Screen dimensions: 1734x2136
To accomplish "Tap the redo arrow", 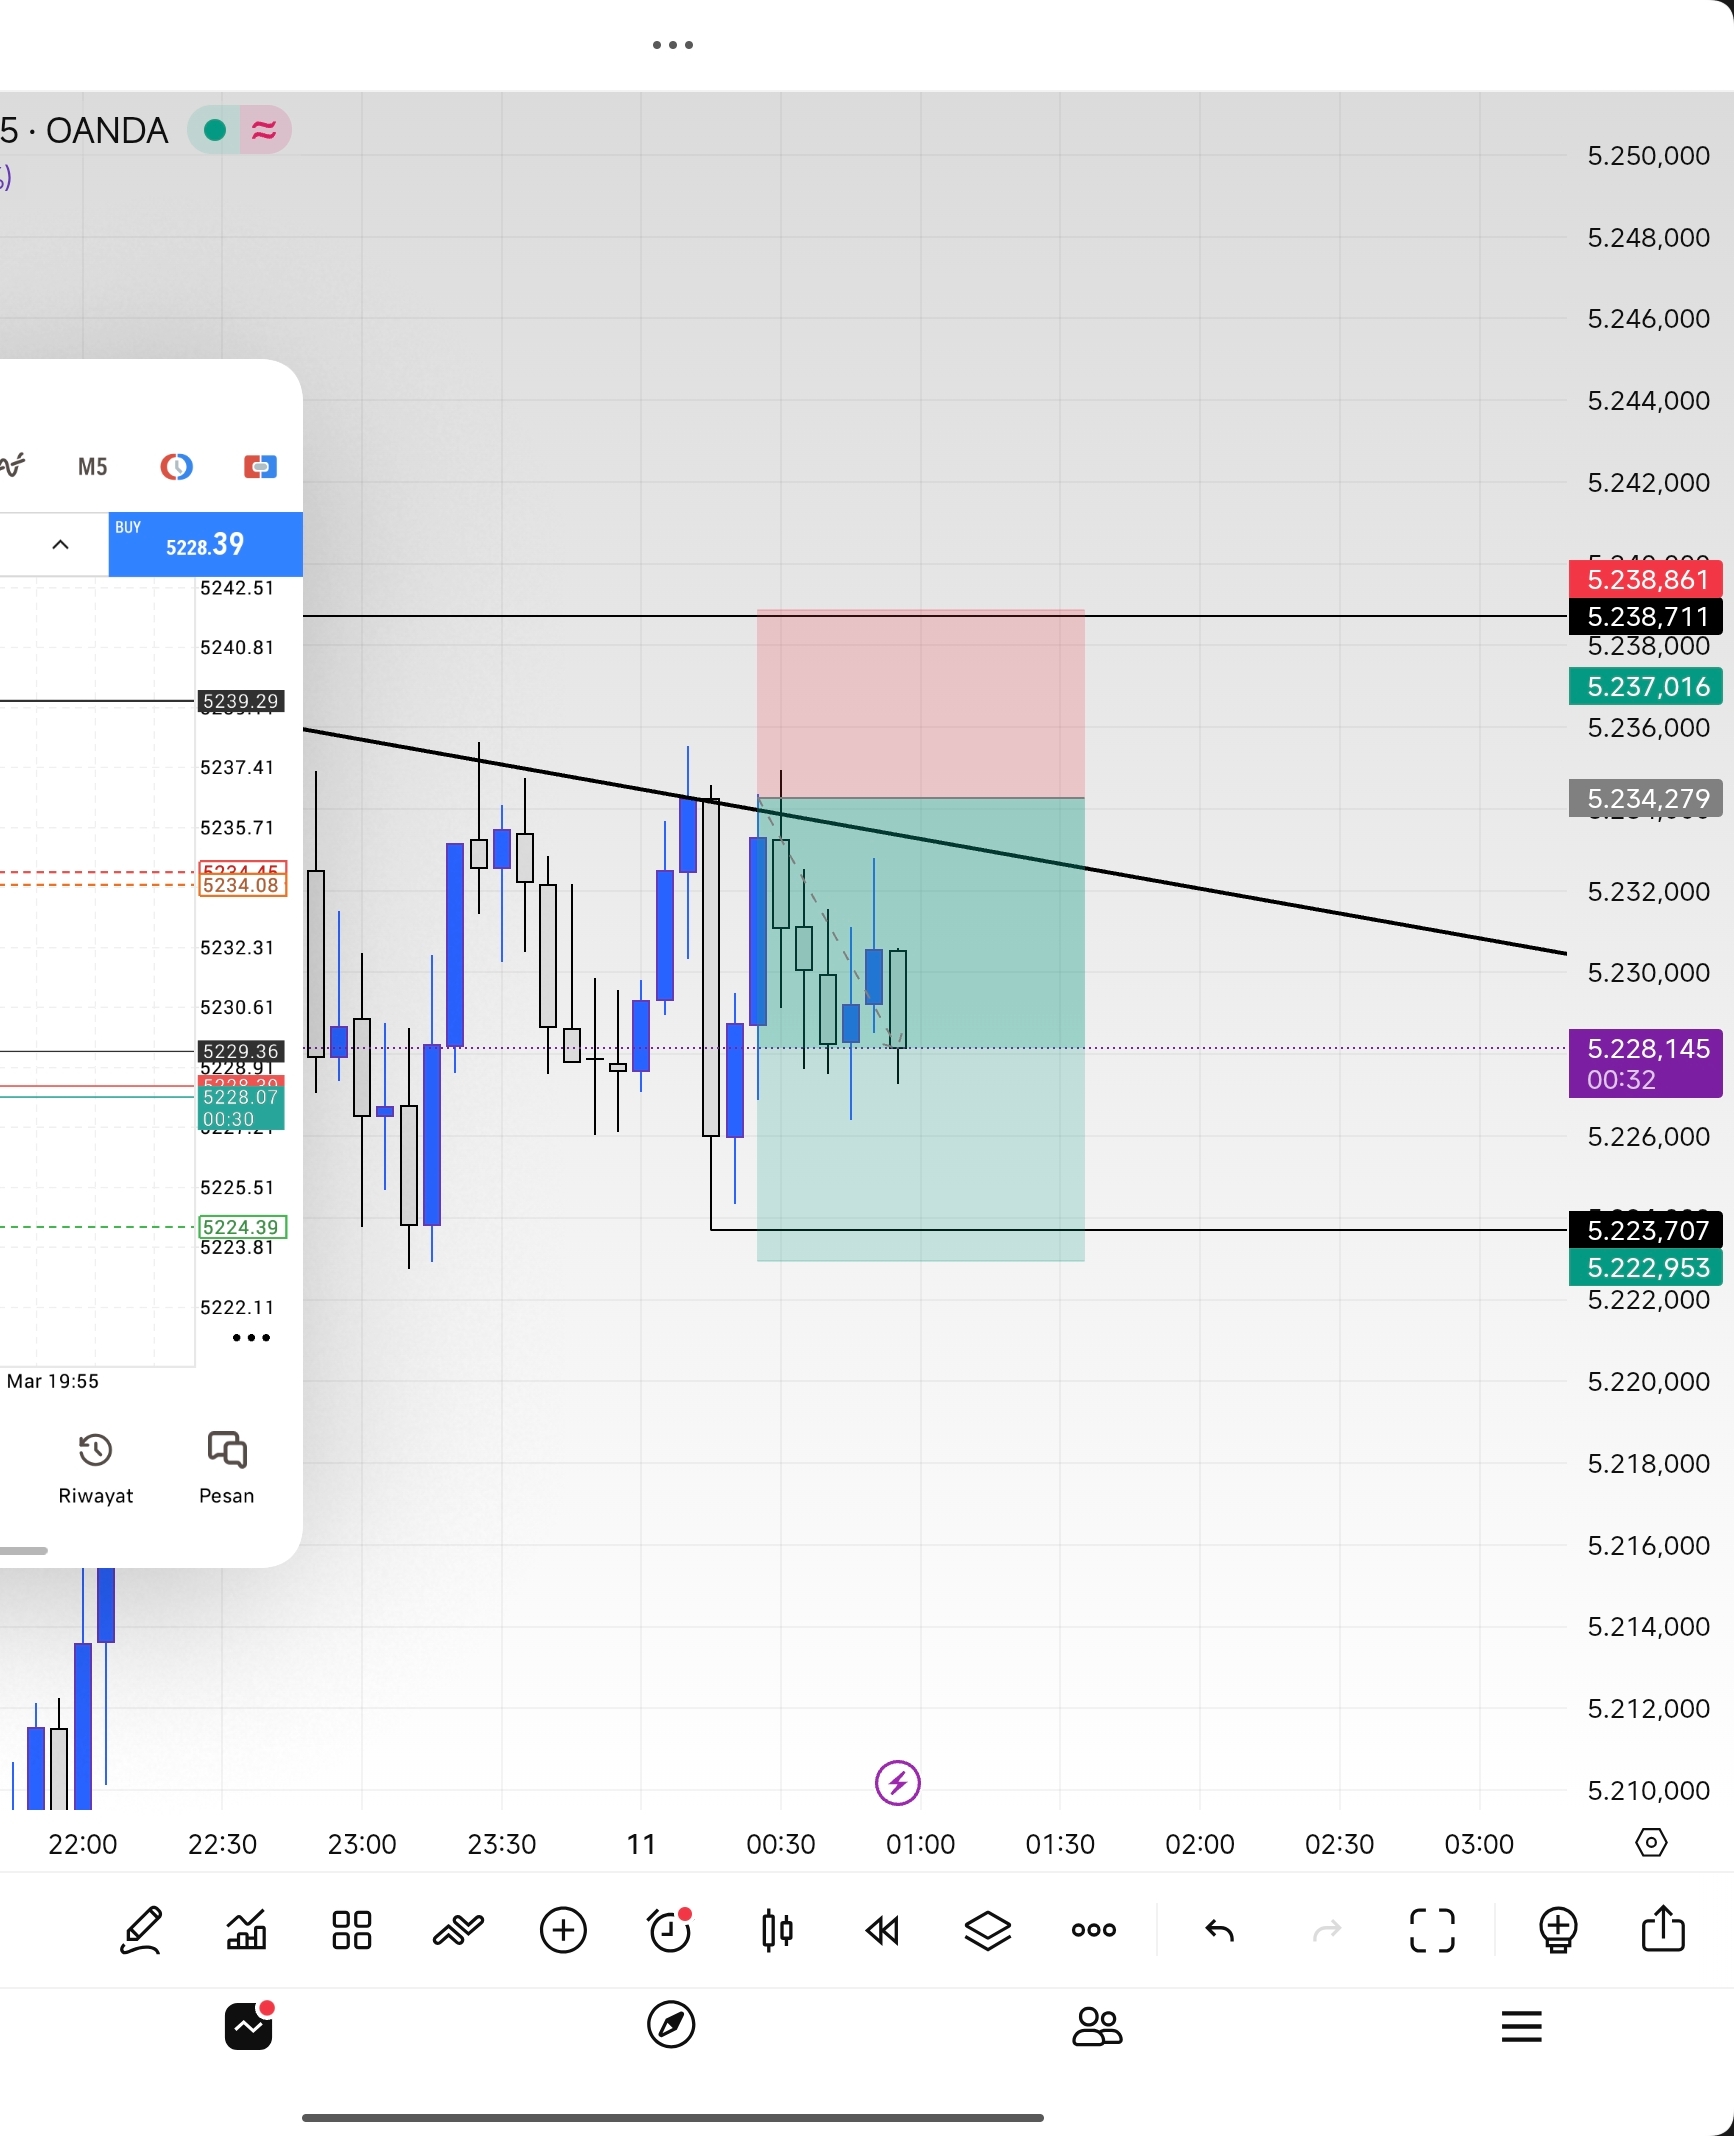I will [1327, 1930].
